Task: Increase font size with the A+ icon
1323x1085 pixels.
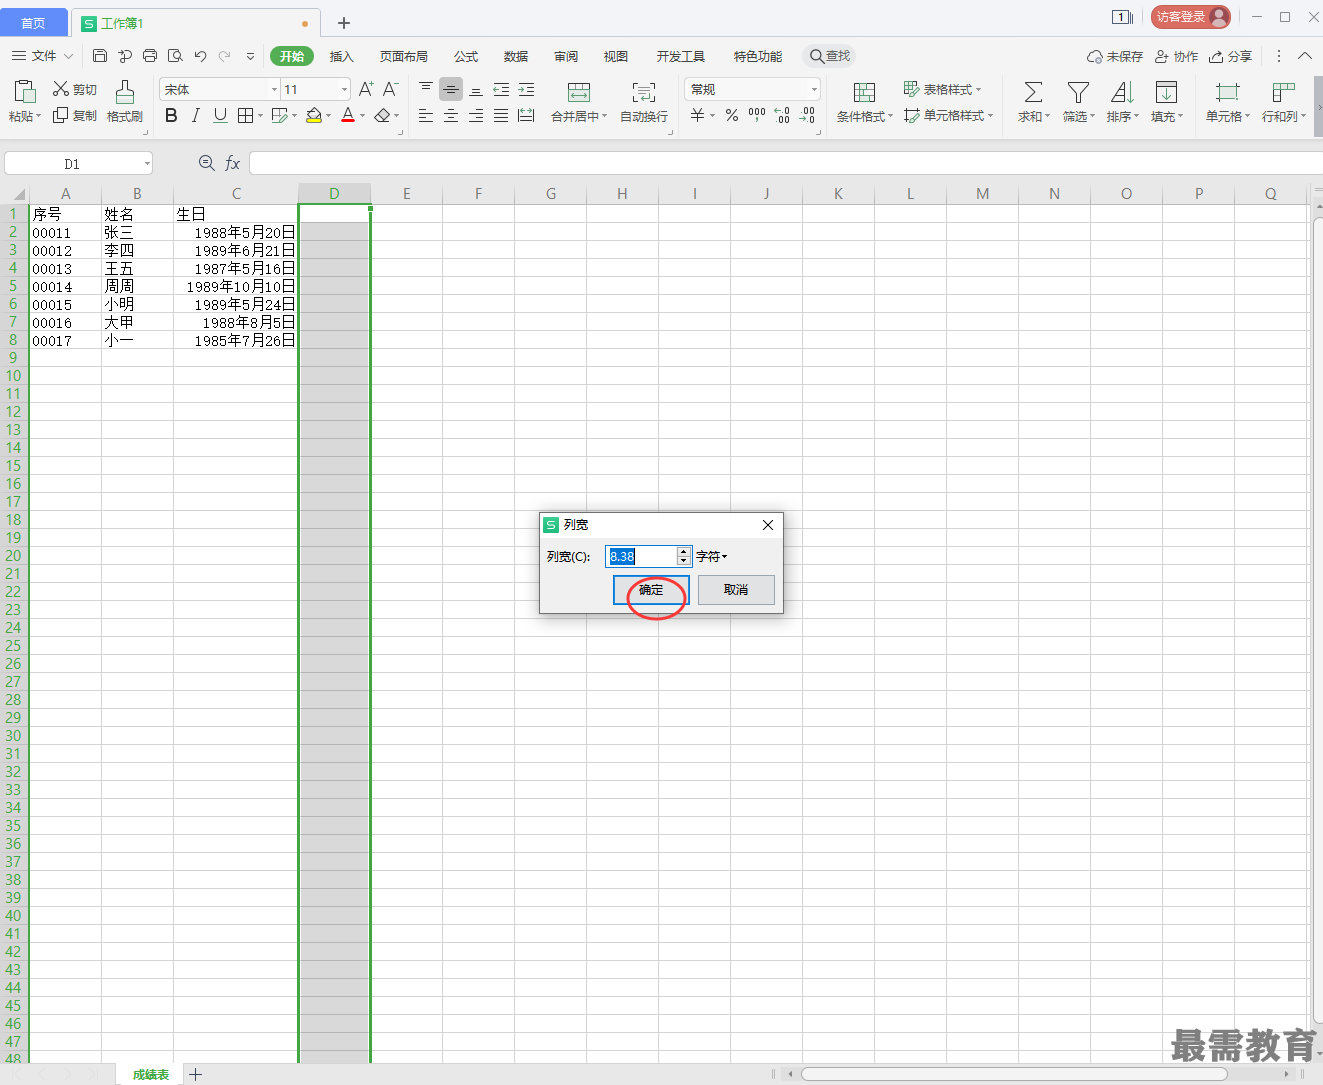Action: [366, 89]
